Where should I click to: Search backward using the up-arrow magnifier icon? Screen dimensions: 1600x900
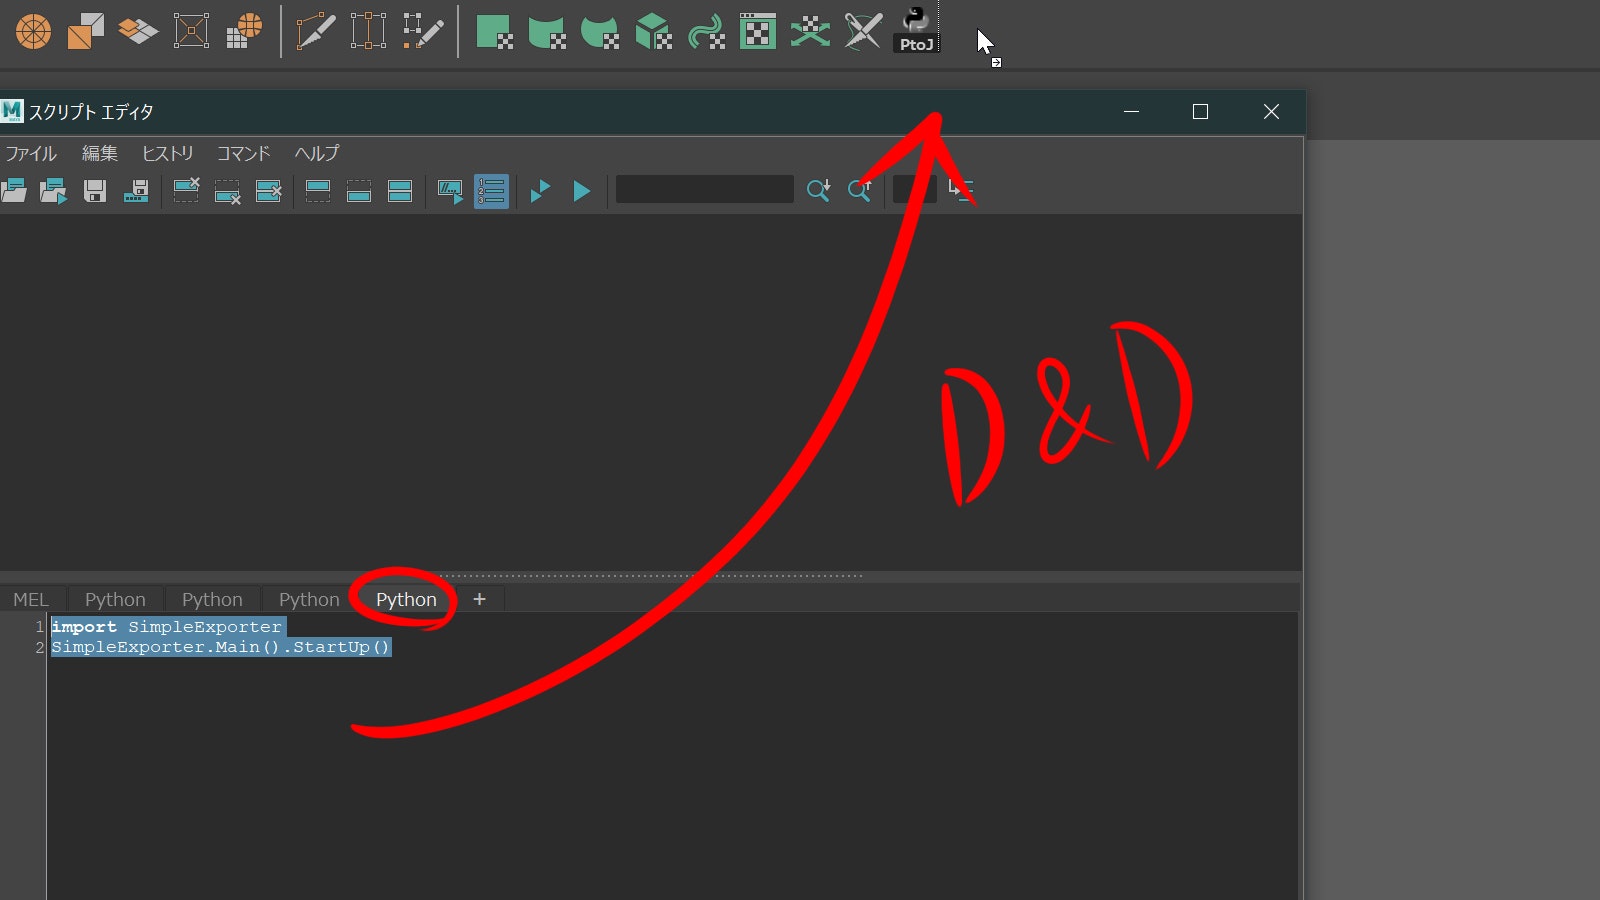(x=858, y=191)
